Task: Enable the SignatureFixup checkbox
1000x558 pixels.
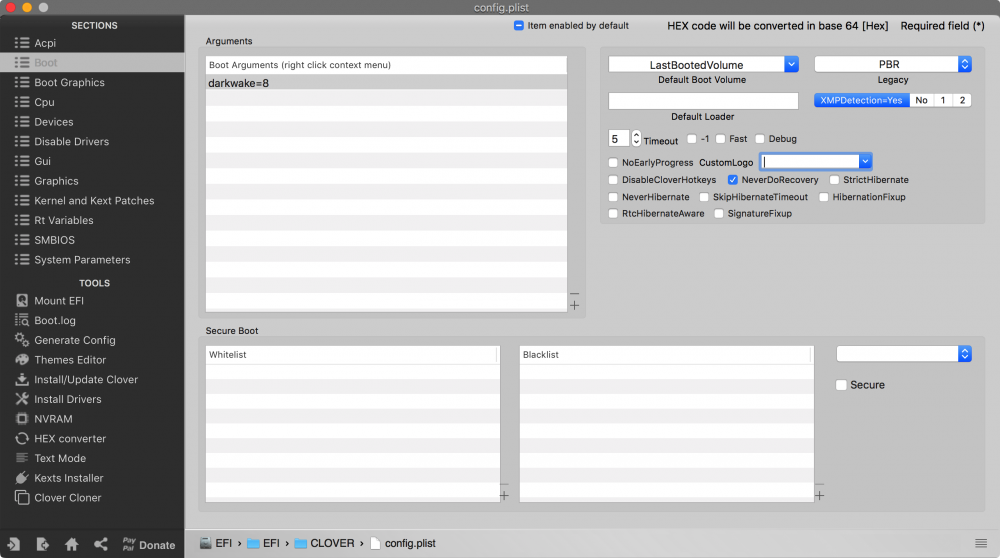Action: point(719,214)
